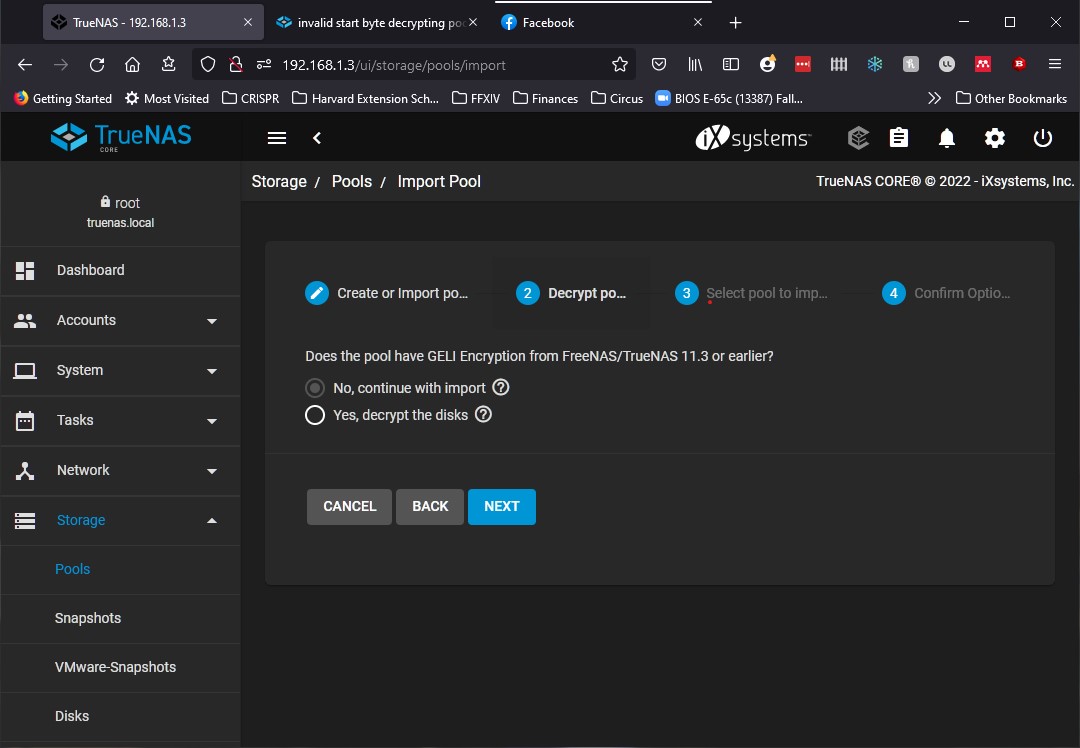Click the power button icon
The height and width of the screenshot is (748, 1080).
(x=1043, y=138)
